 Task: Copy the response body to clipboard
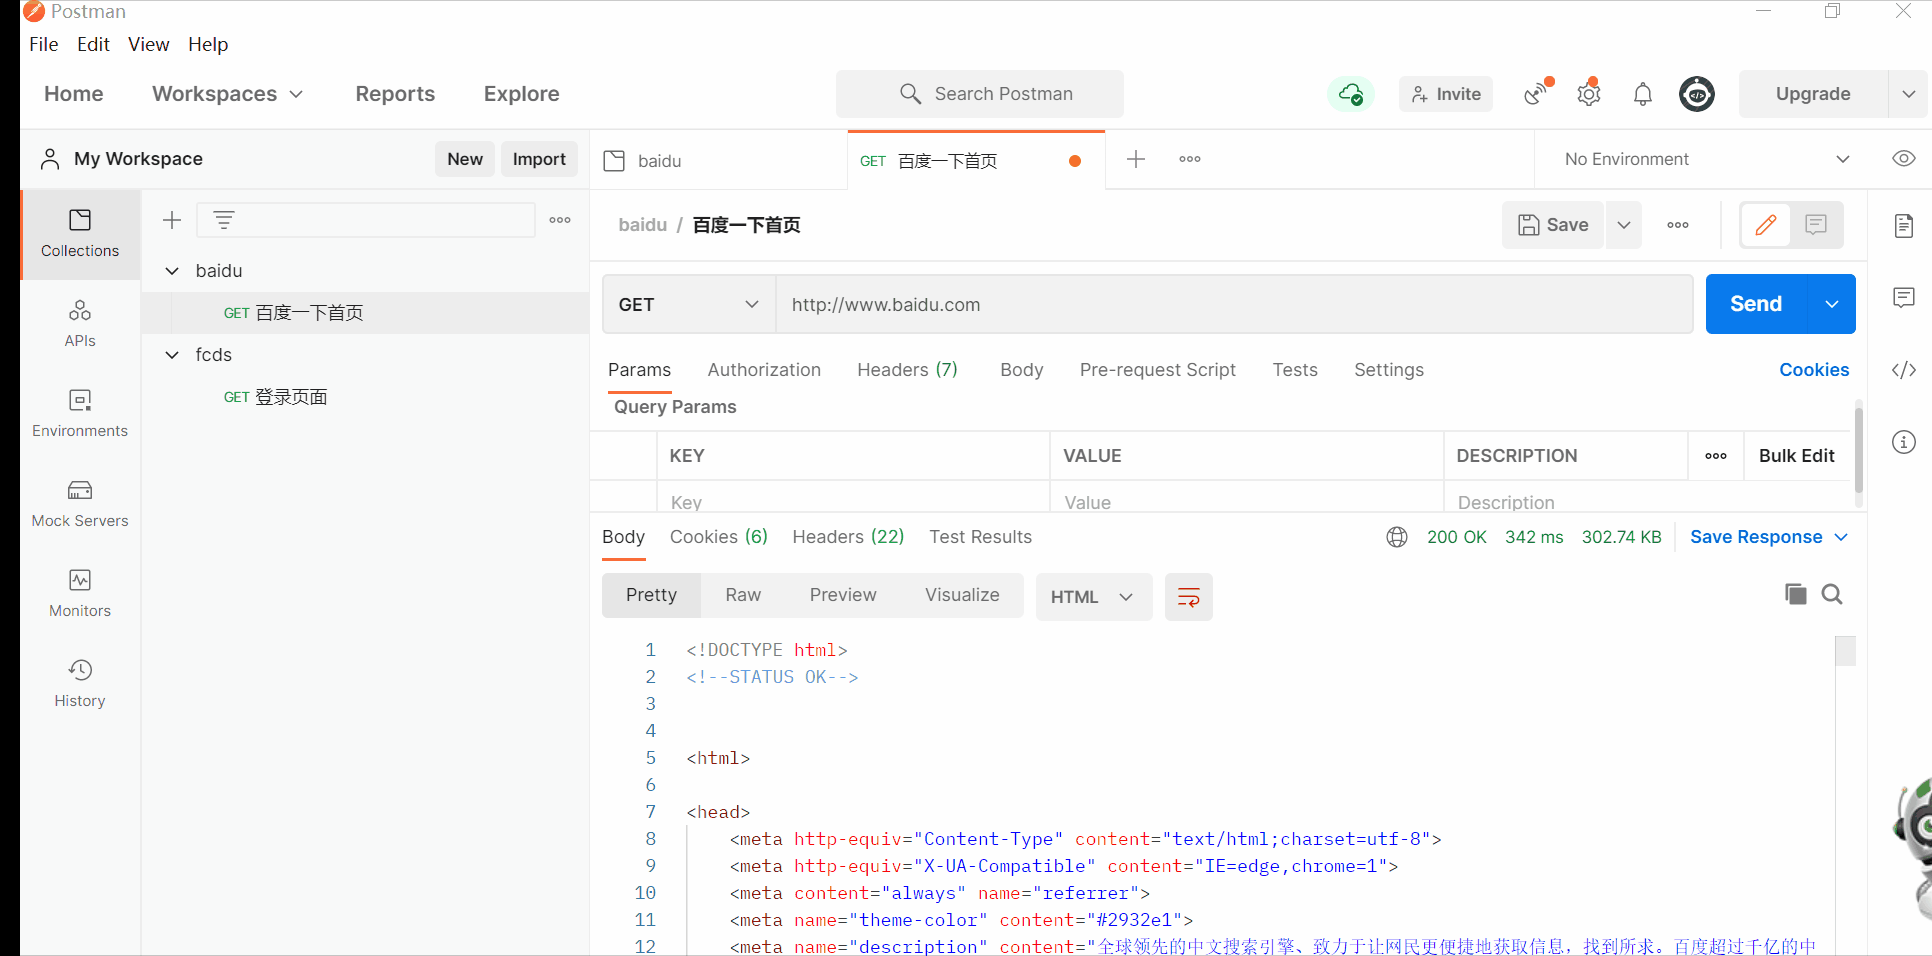tap(1796, 594)
